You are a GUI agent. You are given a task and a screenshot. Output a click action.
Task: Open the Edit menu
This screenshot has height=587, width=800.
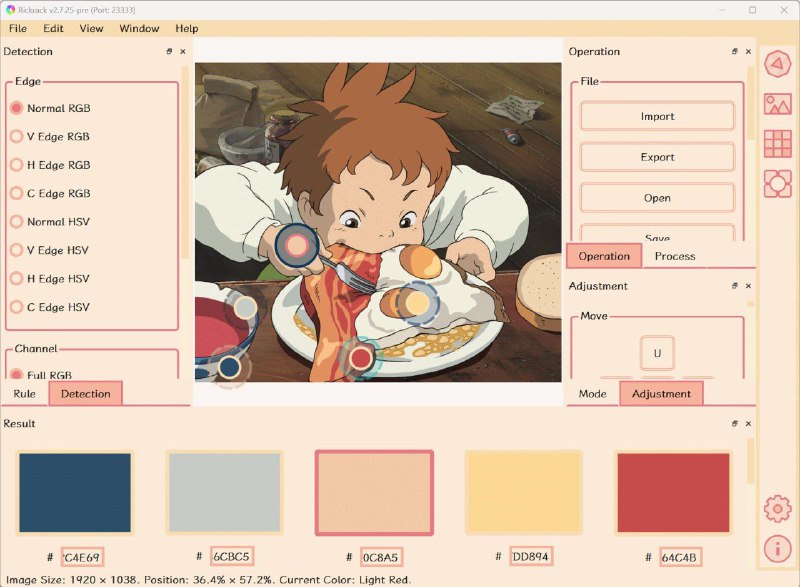(x=53, y=29)
